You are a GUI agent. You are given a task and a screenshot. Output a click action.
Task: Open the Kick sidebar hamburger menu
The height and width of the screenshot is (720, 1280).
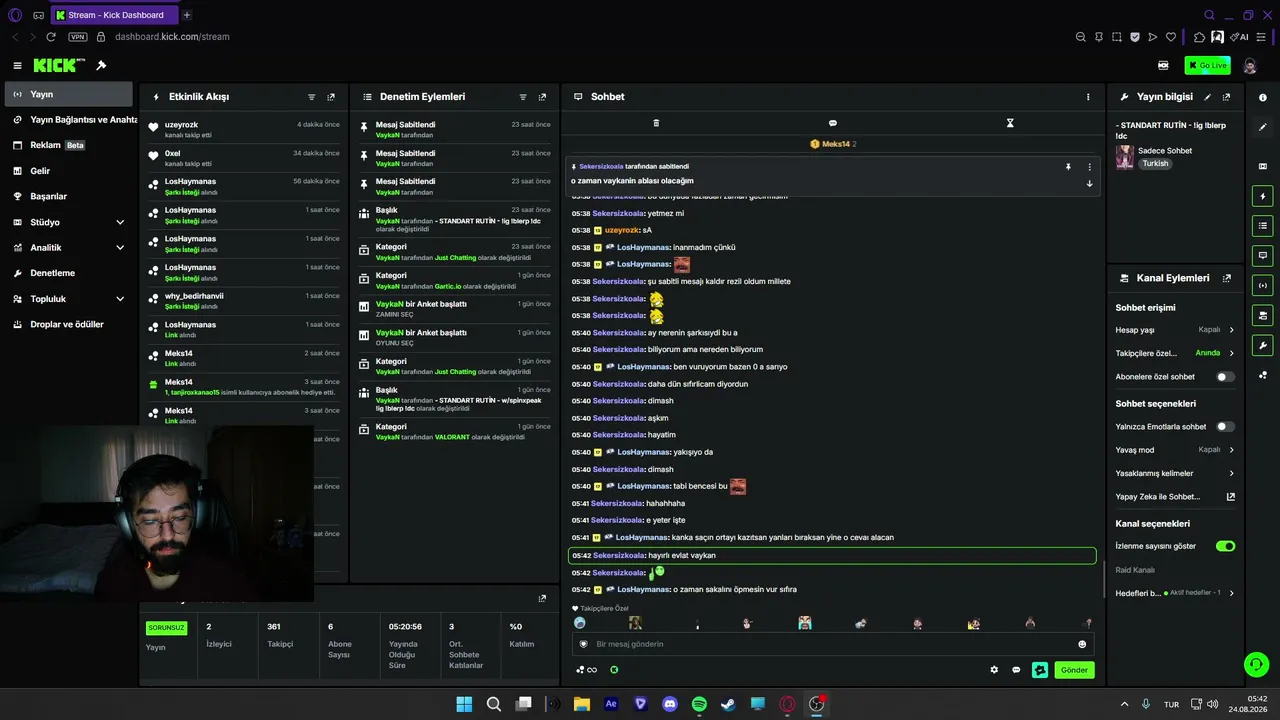point(17,65)
